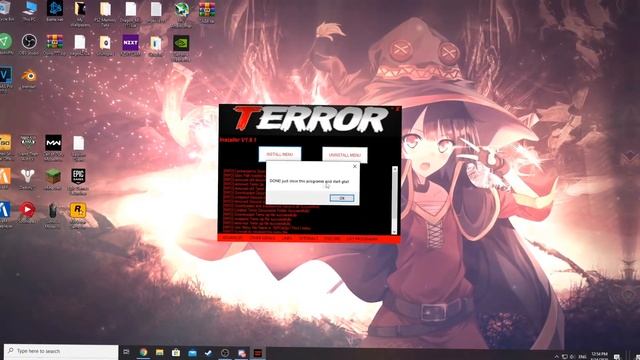Open the PS2 Memory Card folder
The image size is (640, 360).
click(105, 13)
